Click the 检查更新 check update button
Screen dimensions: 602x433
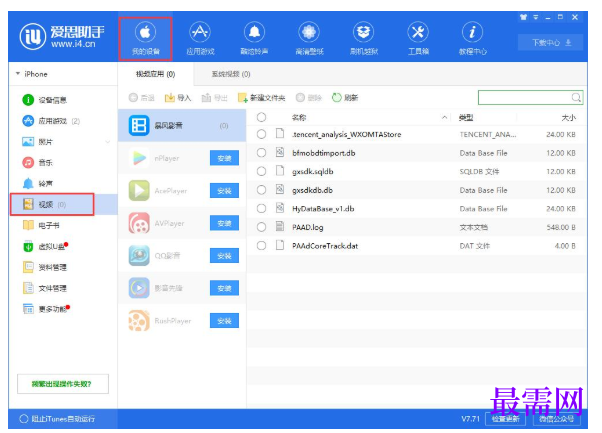click(x=506, y=419)
